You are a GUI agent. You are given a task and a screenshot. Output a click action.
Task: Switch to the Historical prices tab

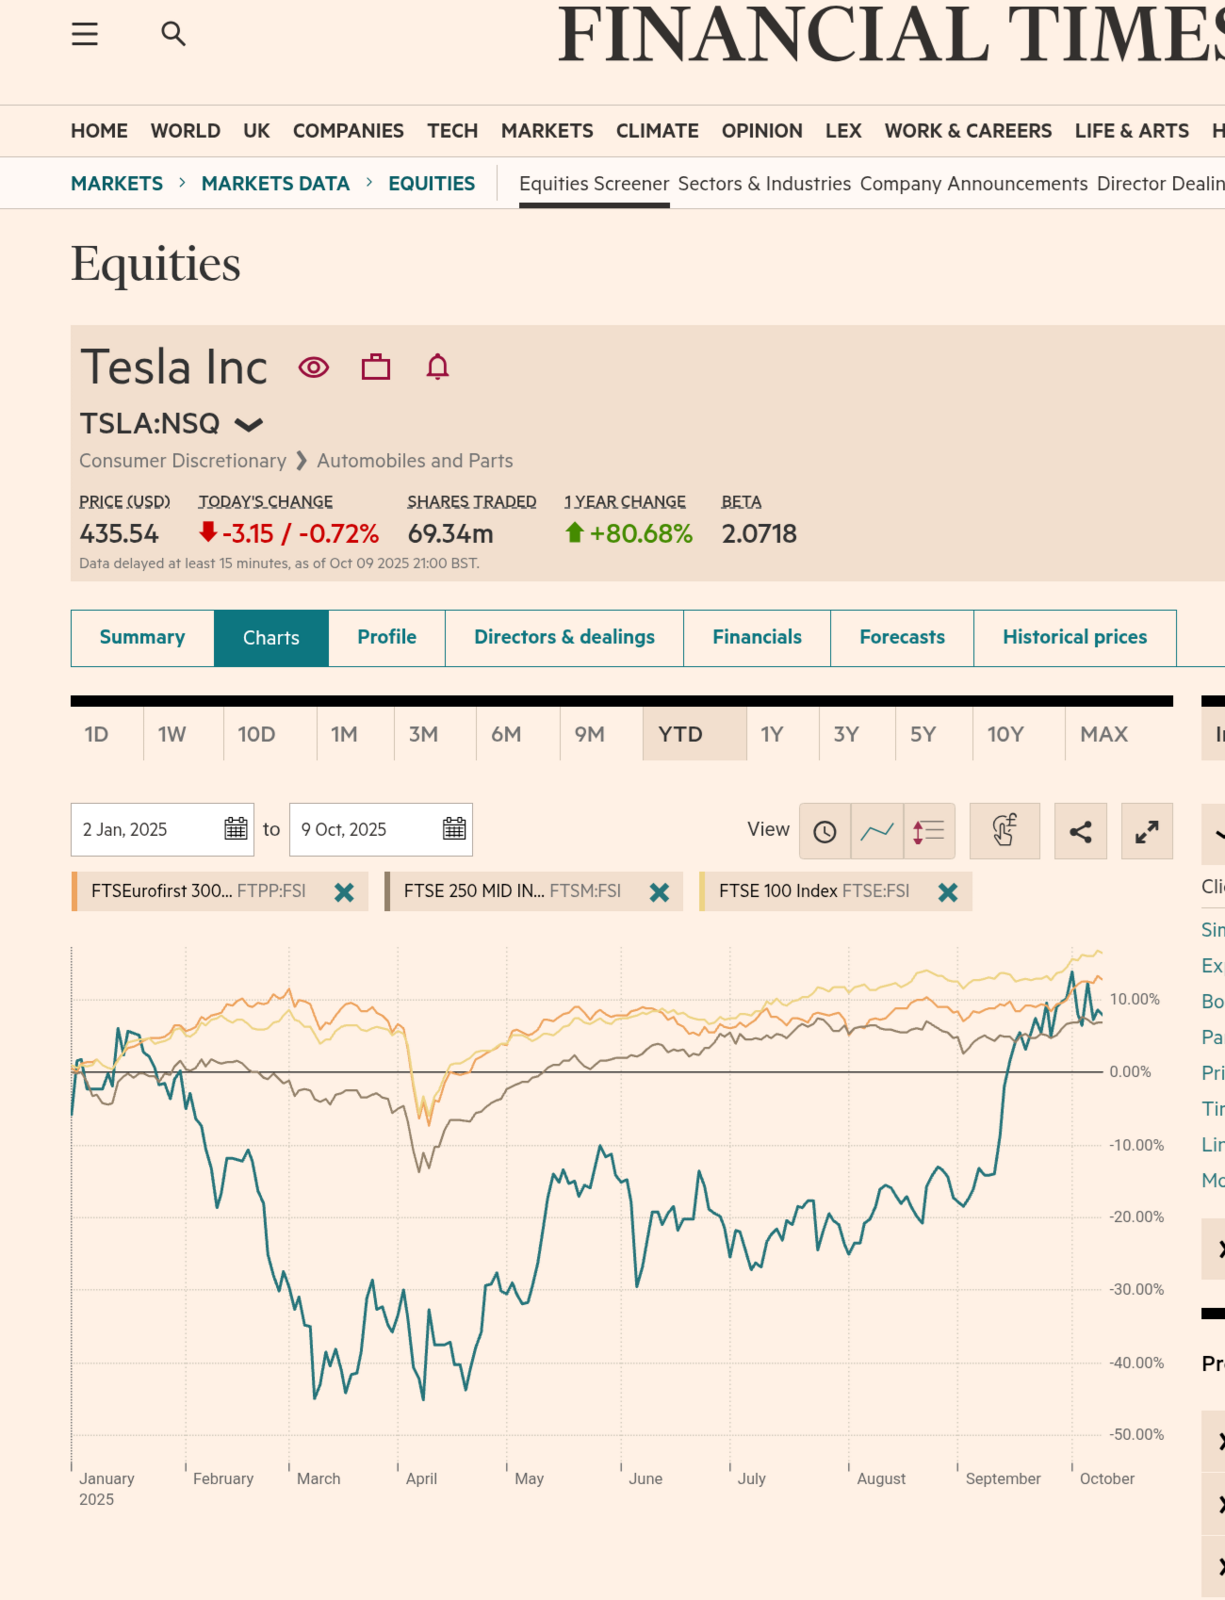pos(1074,637)
